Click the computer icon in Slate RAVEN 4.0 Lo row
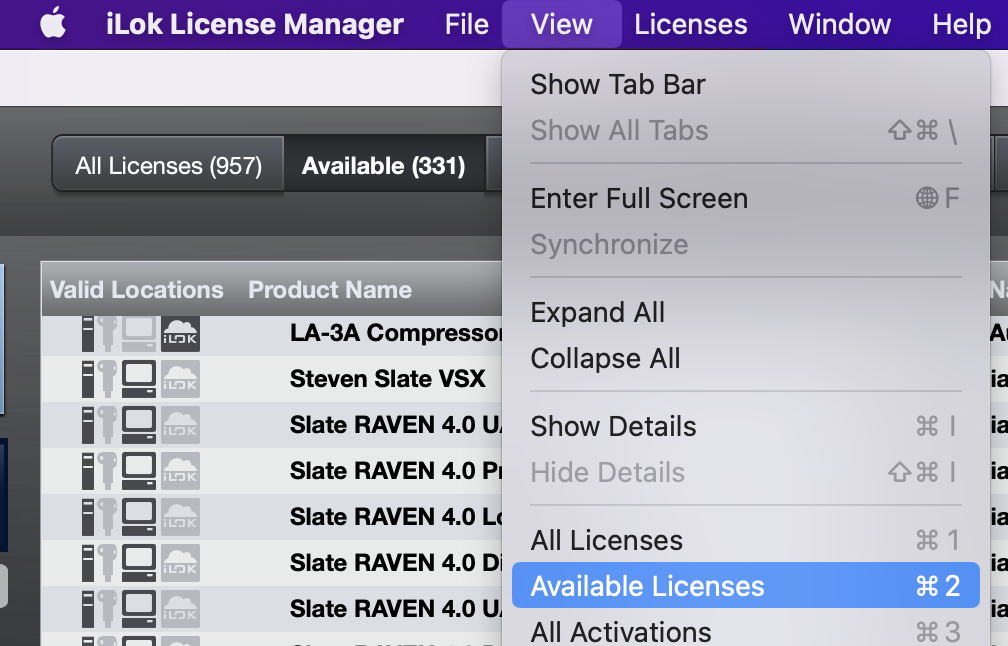 [x=139, y=517]
